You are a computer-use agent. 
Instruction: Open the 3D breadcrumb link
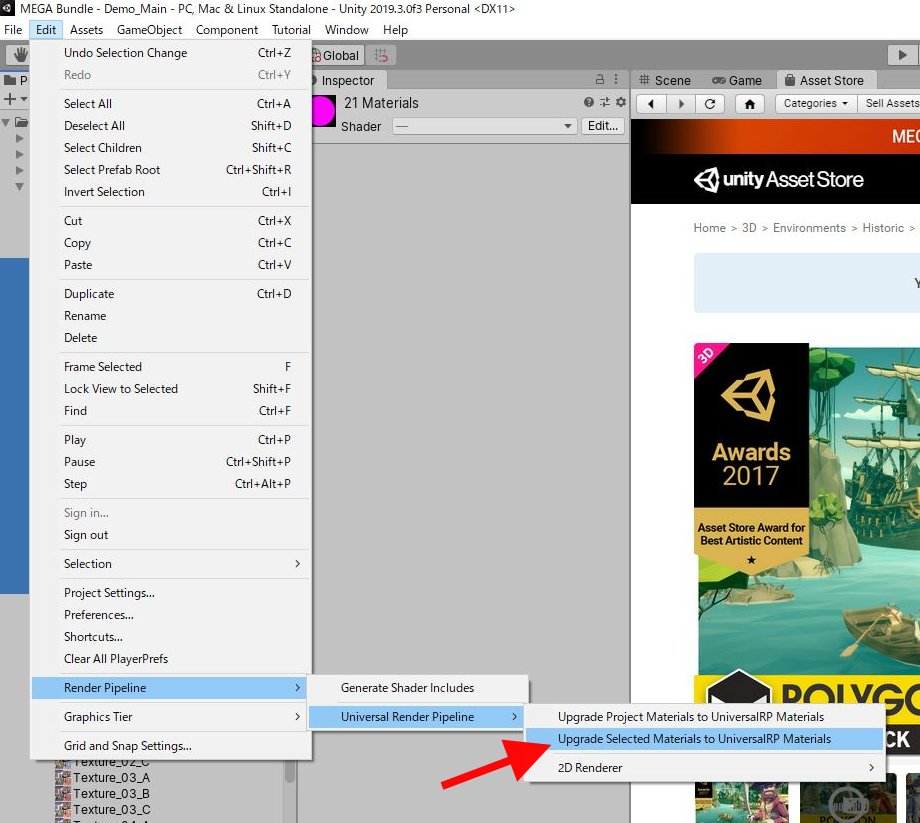(749, 228)
